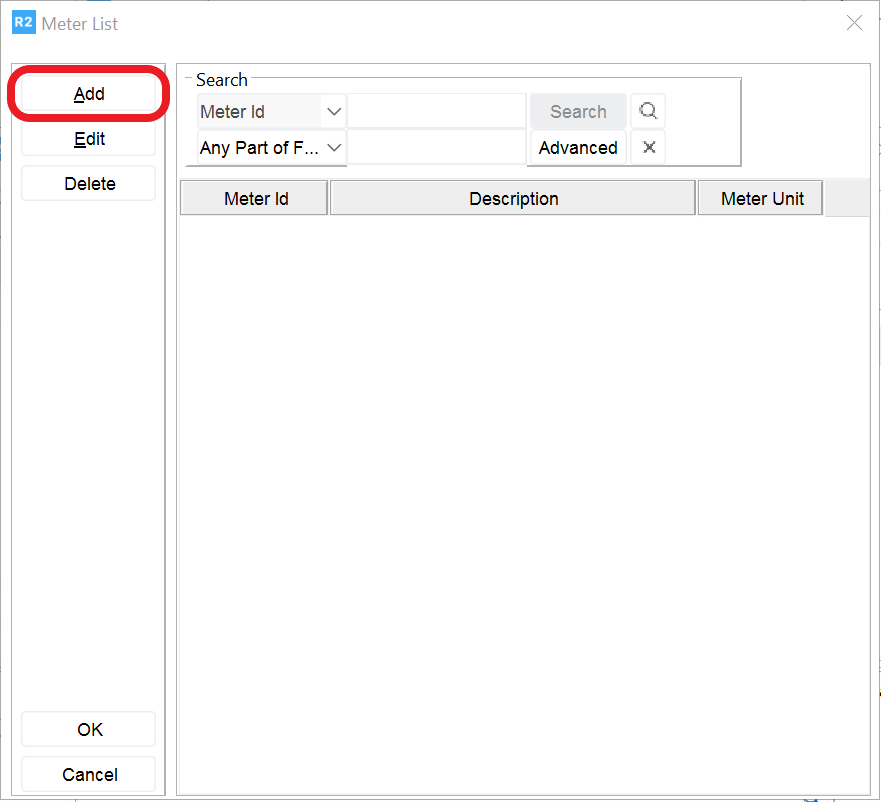Focus the second search input box
The width and height of the screenshot is (881, 802).
tap(437, 147)
